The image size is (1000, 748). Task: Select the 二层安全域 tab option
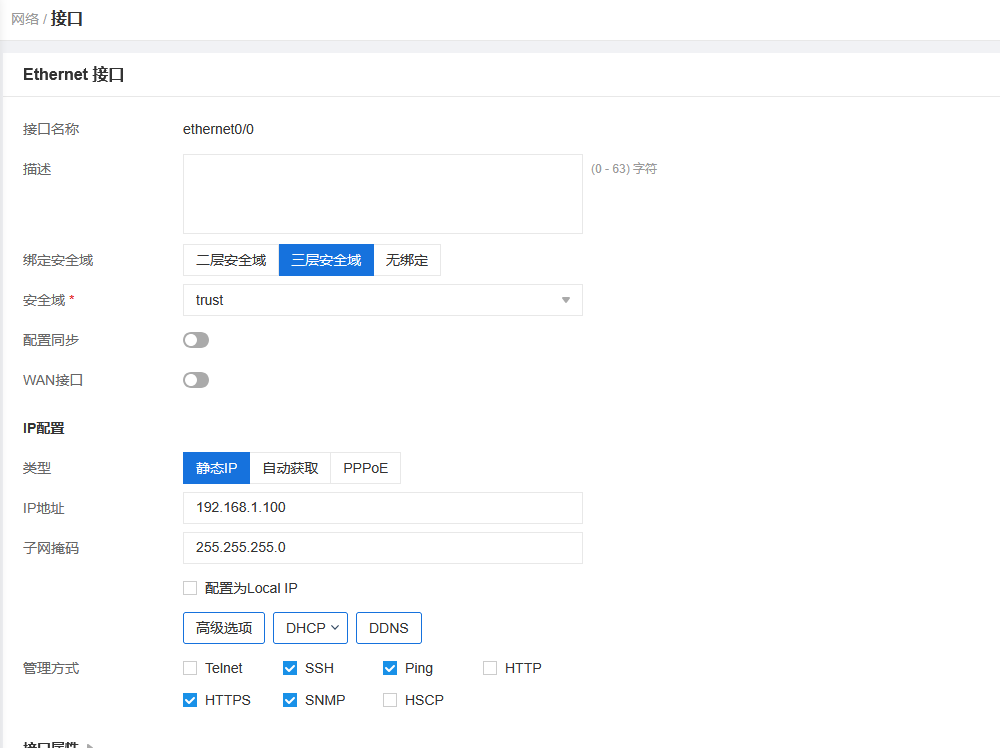tap(231, 260)
